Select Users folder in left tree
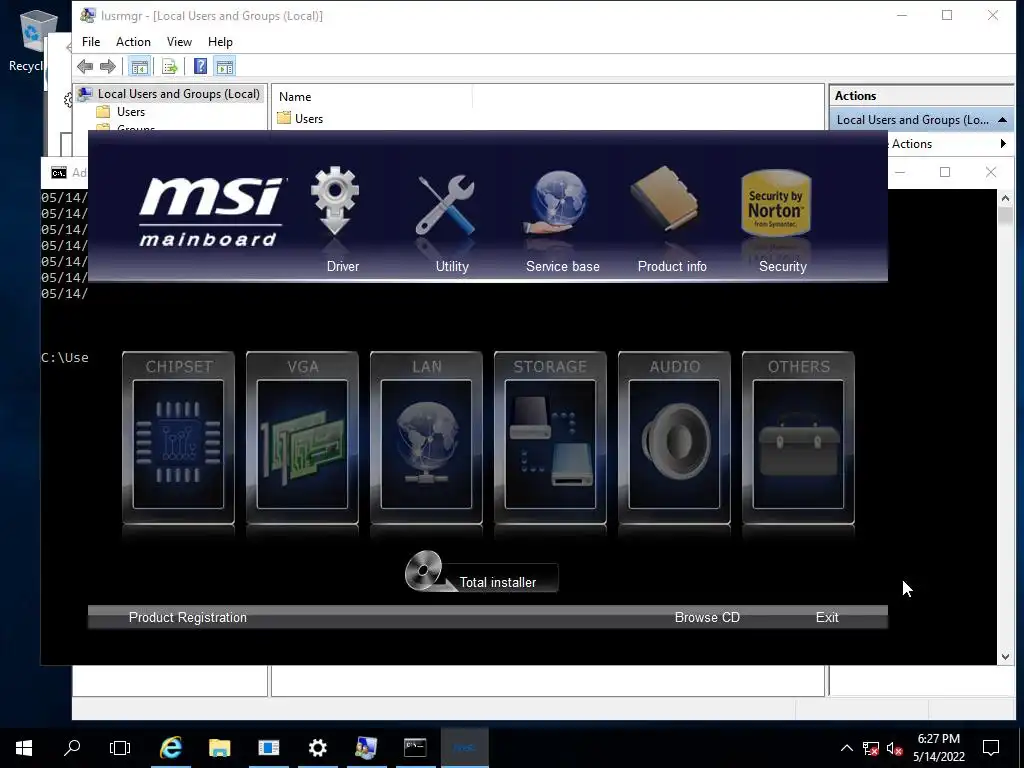The width and height of the screenshot is (1024, 768). point(131,112)
